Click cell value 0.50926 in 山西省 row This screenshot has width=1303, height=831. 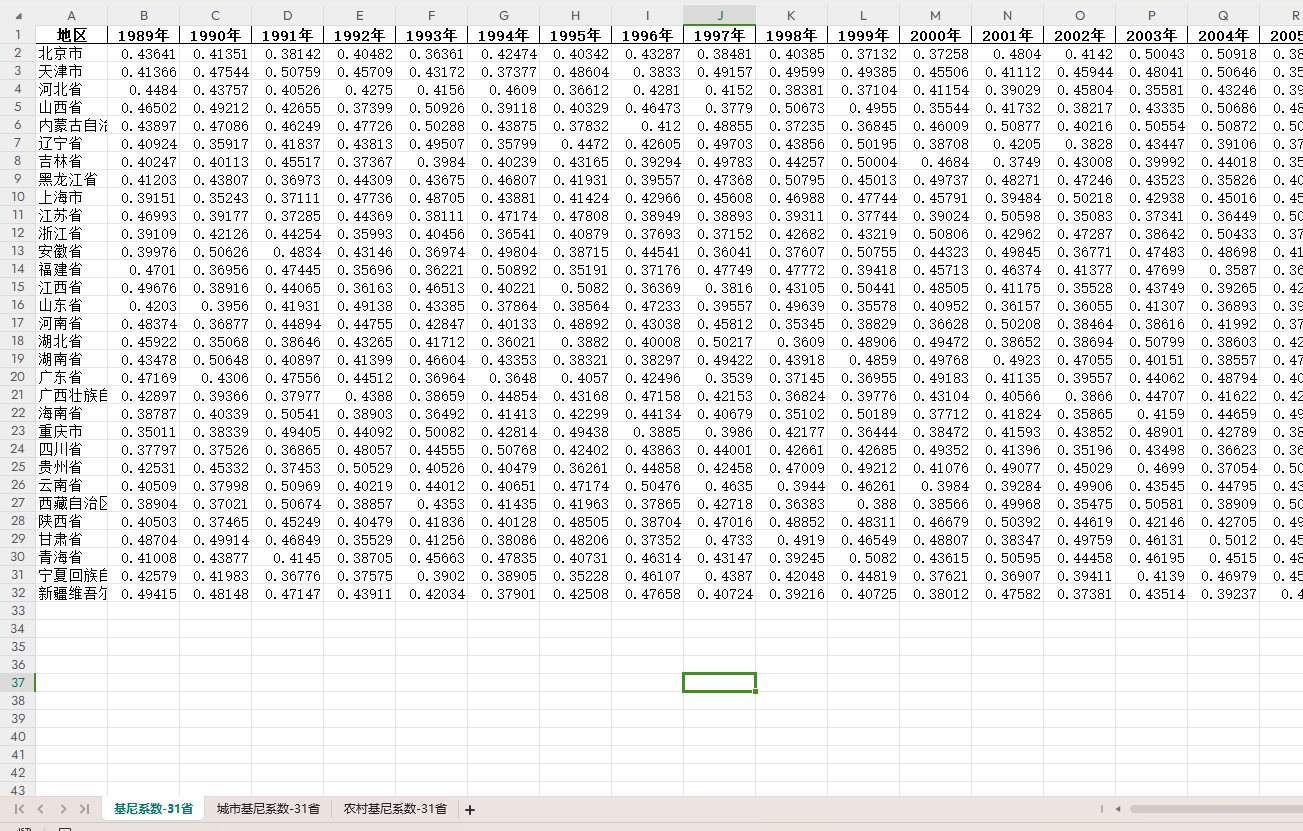(x=431, y=106)
